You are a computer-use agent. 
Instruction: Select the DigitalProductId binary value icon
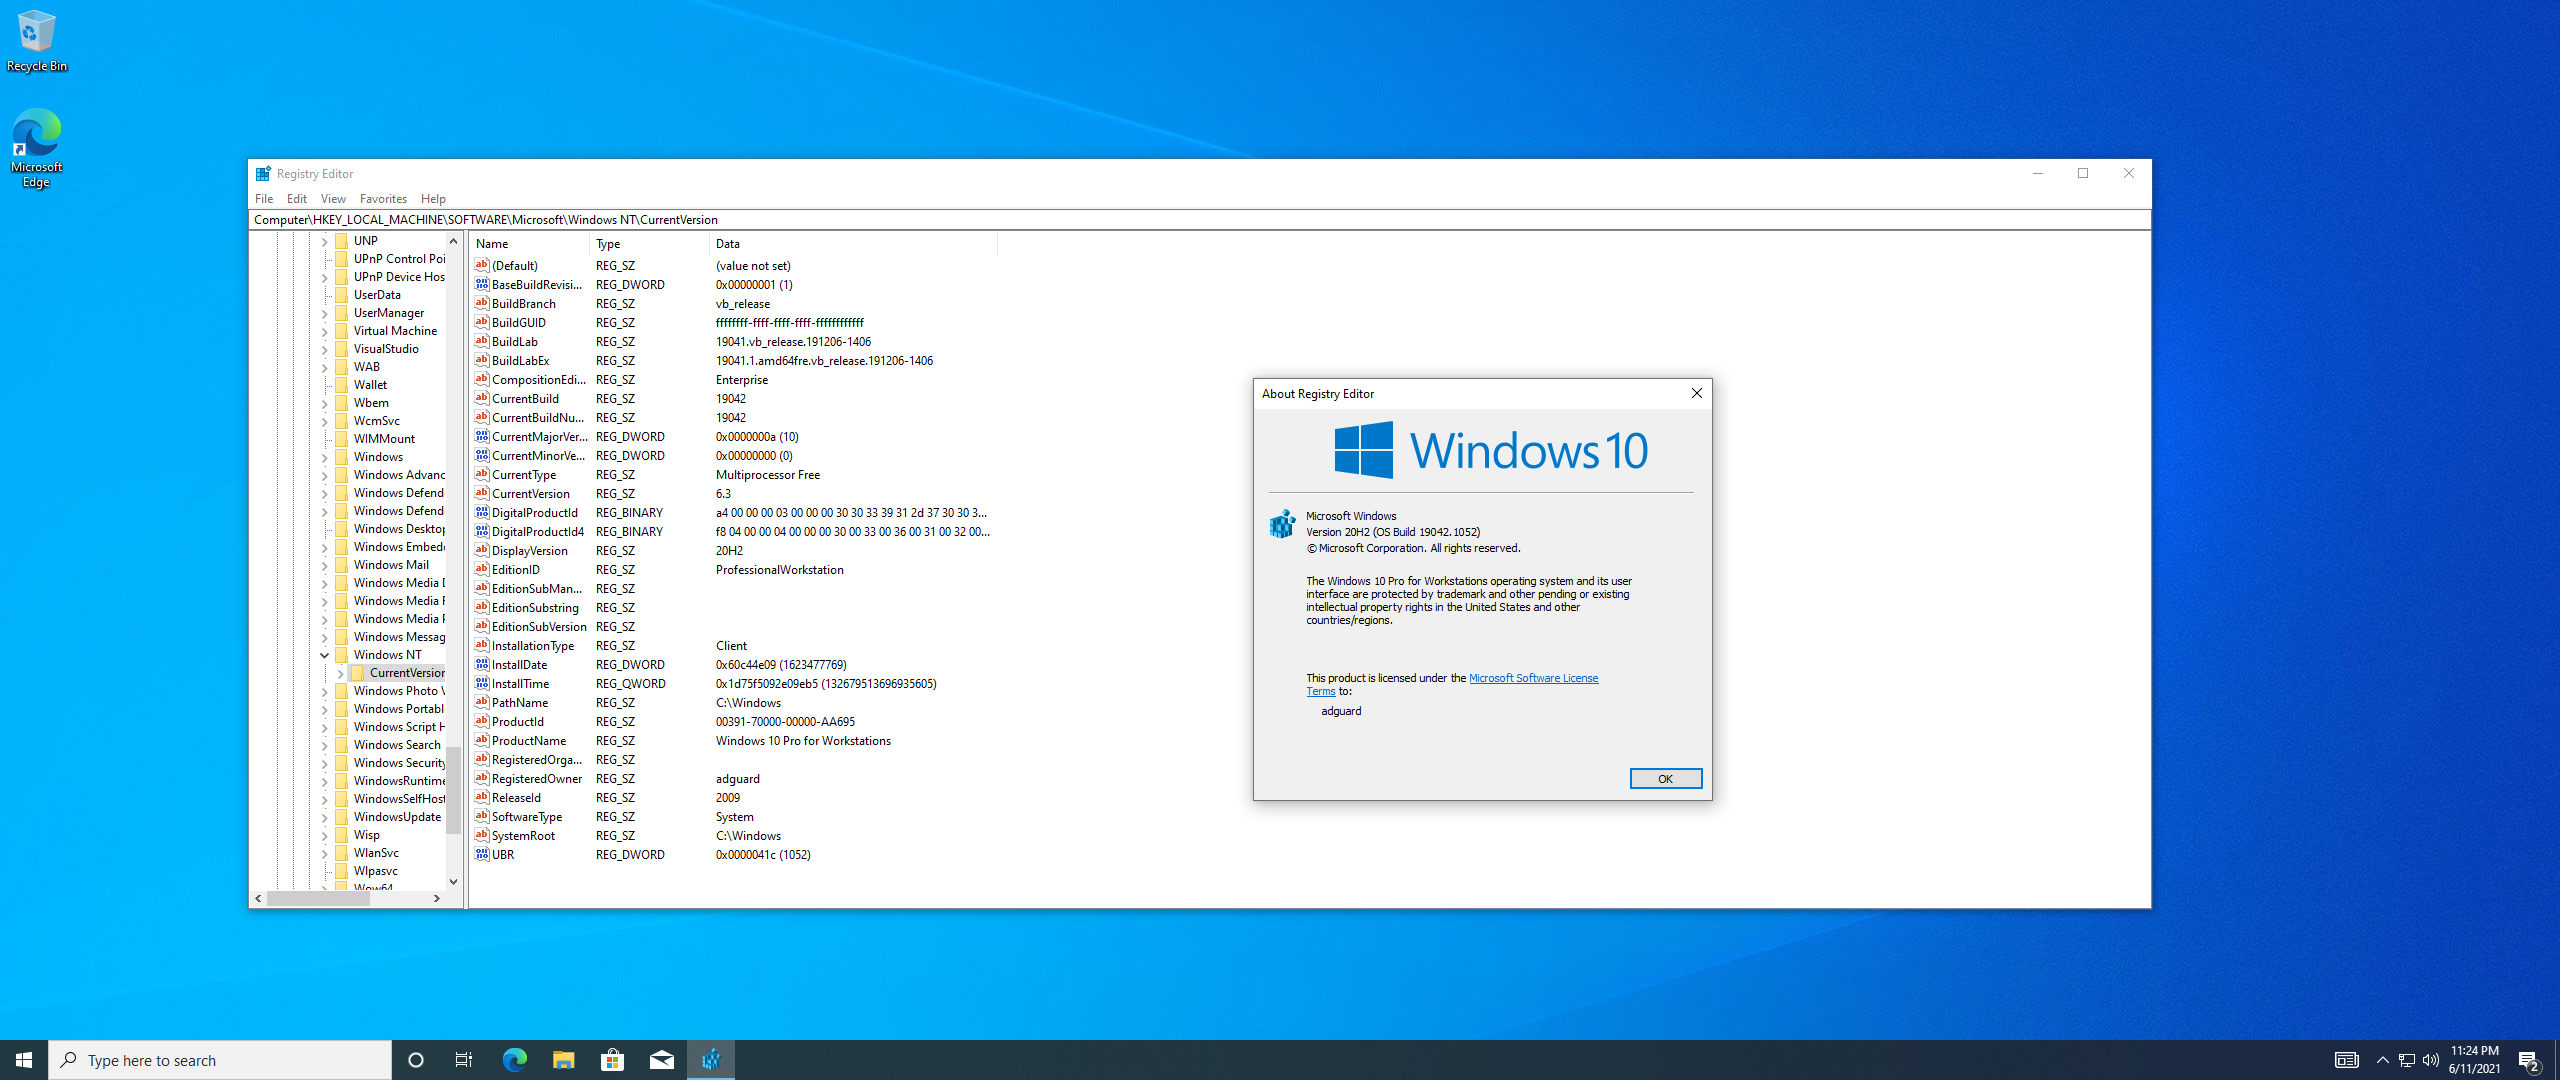[482, 512]
